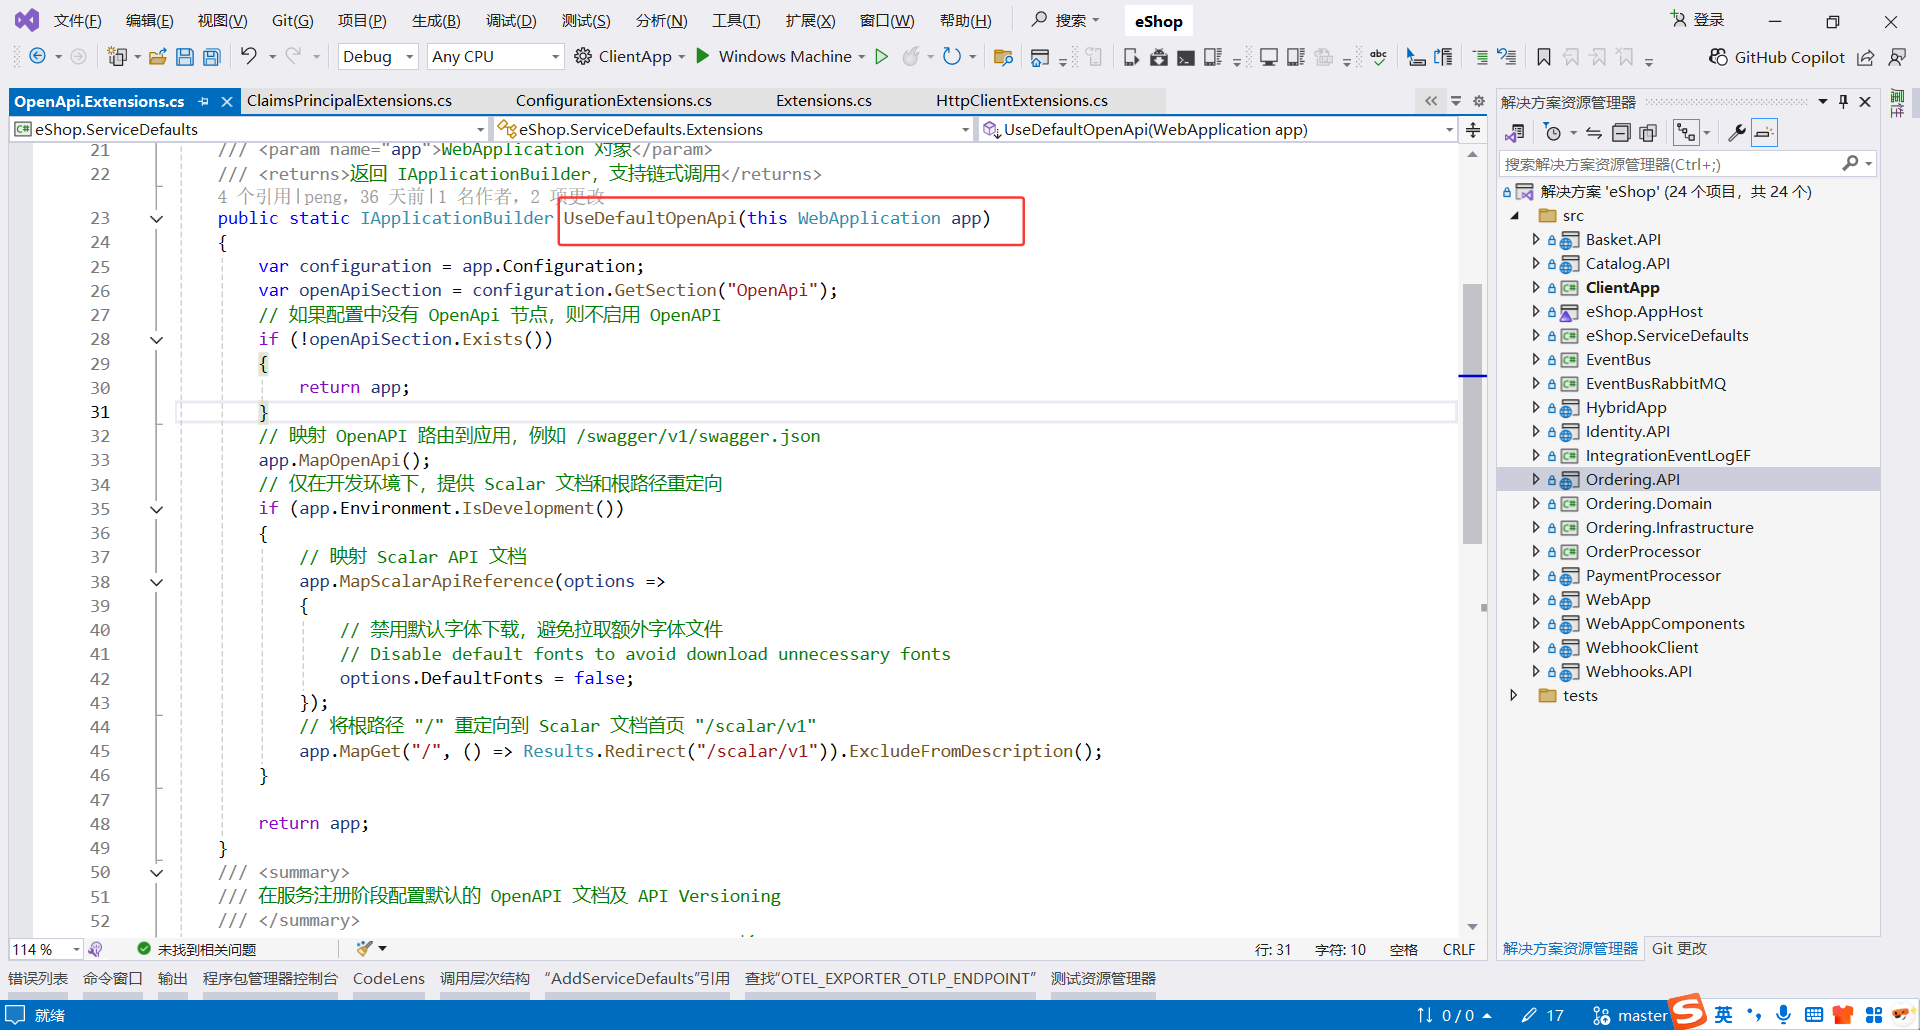Collapse the UseDefaultOpenApi method at line 23
Screen dimensions: 1920x1030
(156, 219)
